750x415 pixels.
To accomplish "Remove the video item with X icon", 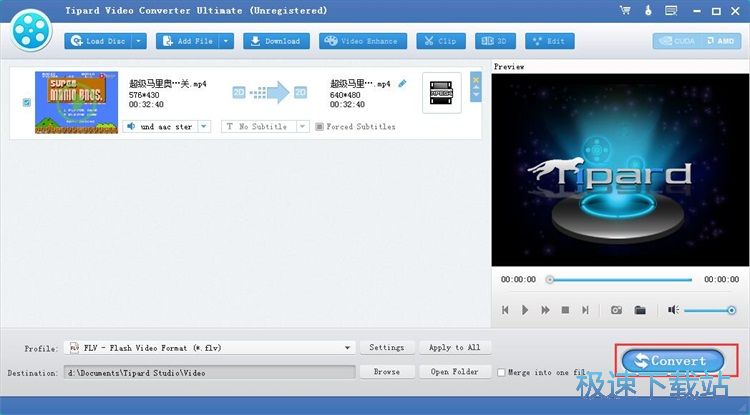I will 476,80.
